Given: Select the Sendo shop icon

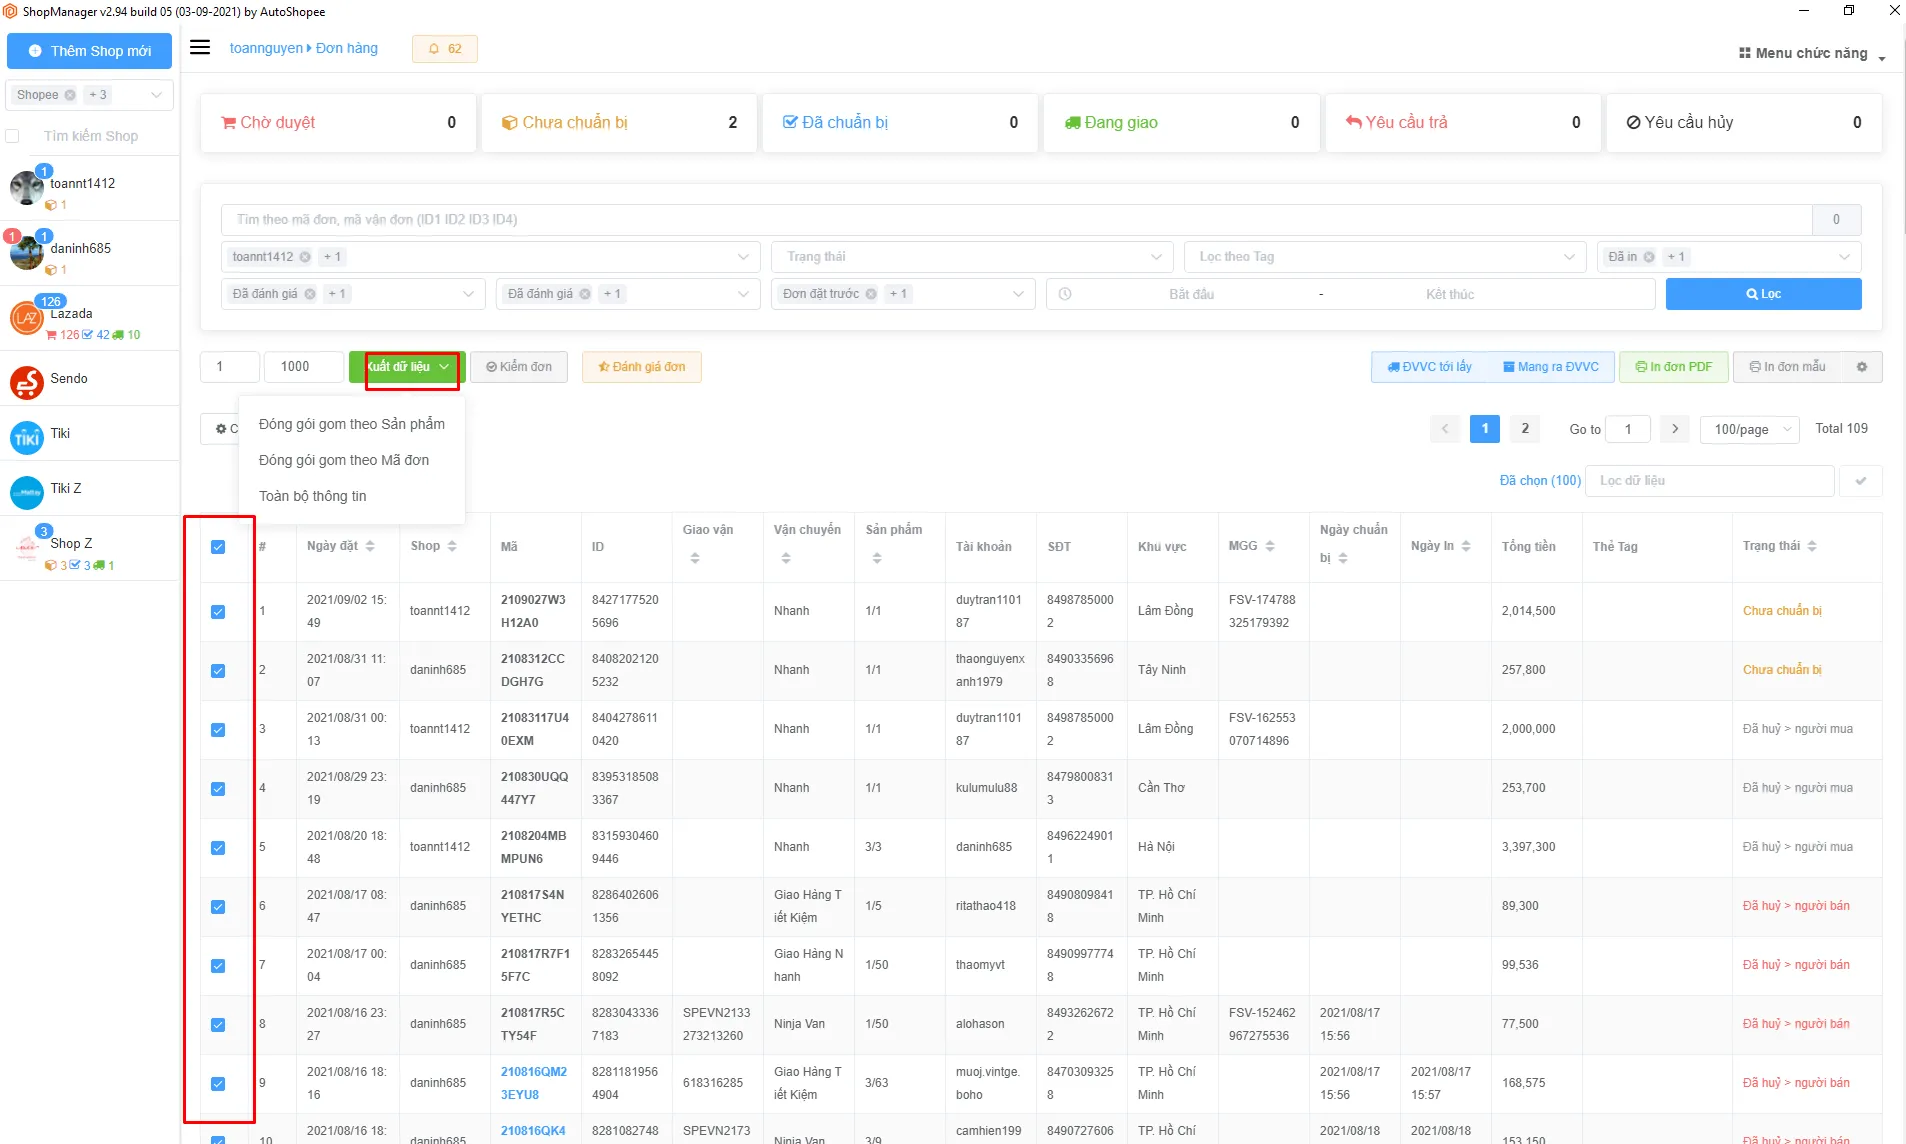Looking at the screenshot, I should (x=27, y=381).
